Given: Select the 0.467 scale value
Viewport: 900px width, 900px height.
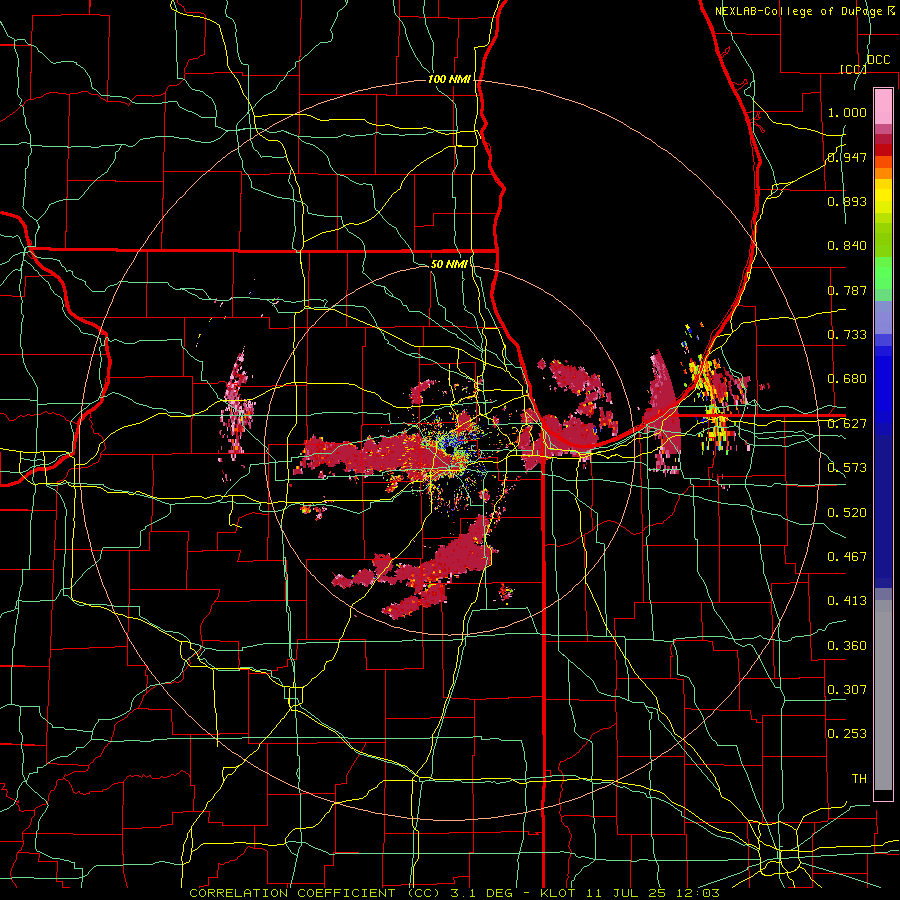Looking at the screenshot, I should (x=847, y=557).
